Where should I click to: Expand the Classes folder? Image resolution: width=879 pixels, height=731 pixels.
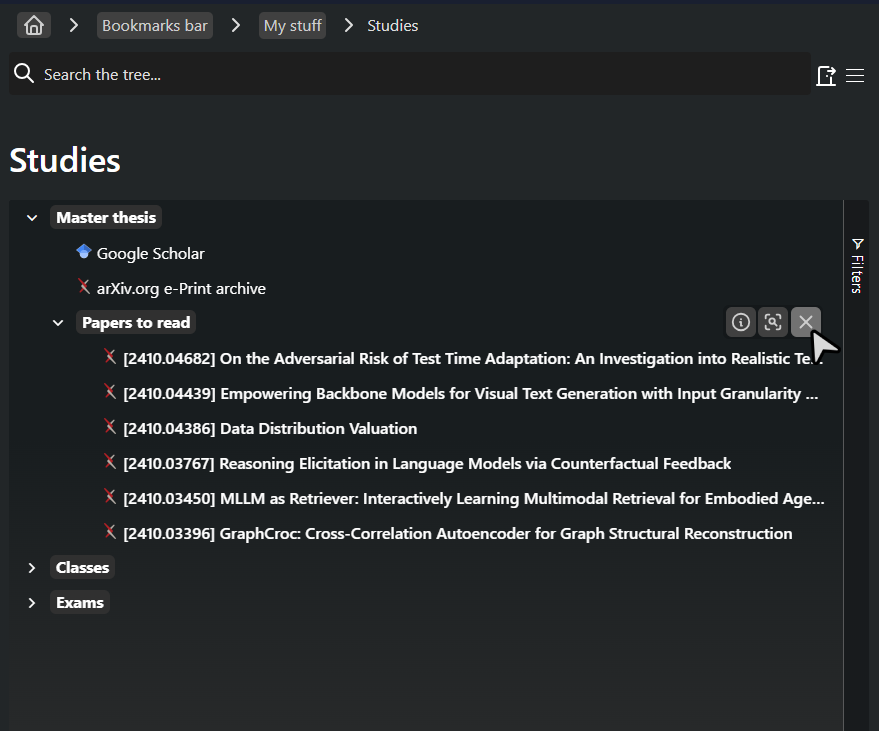[32, 568]
